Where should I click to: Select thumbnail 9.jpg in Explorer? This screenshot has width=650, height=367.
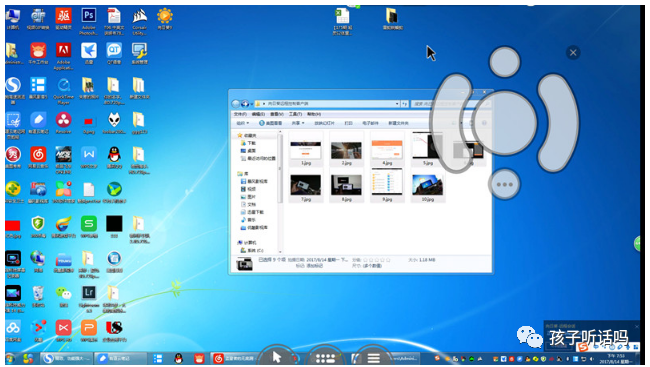click(x=387, y=186)
